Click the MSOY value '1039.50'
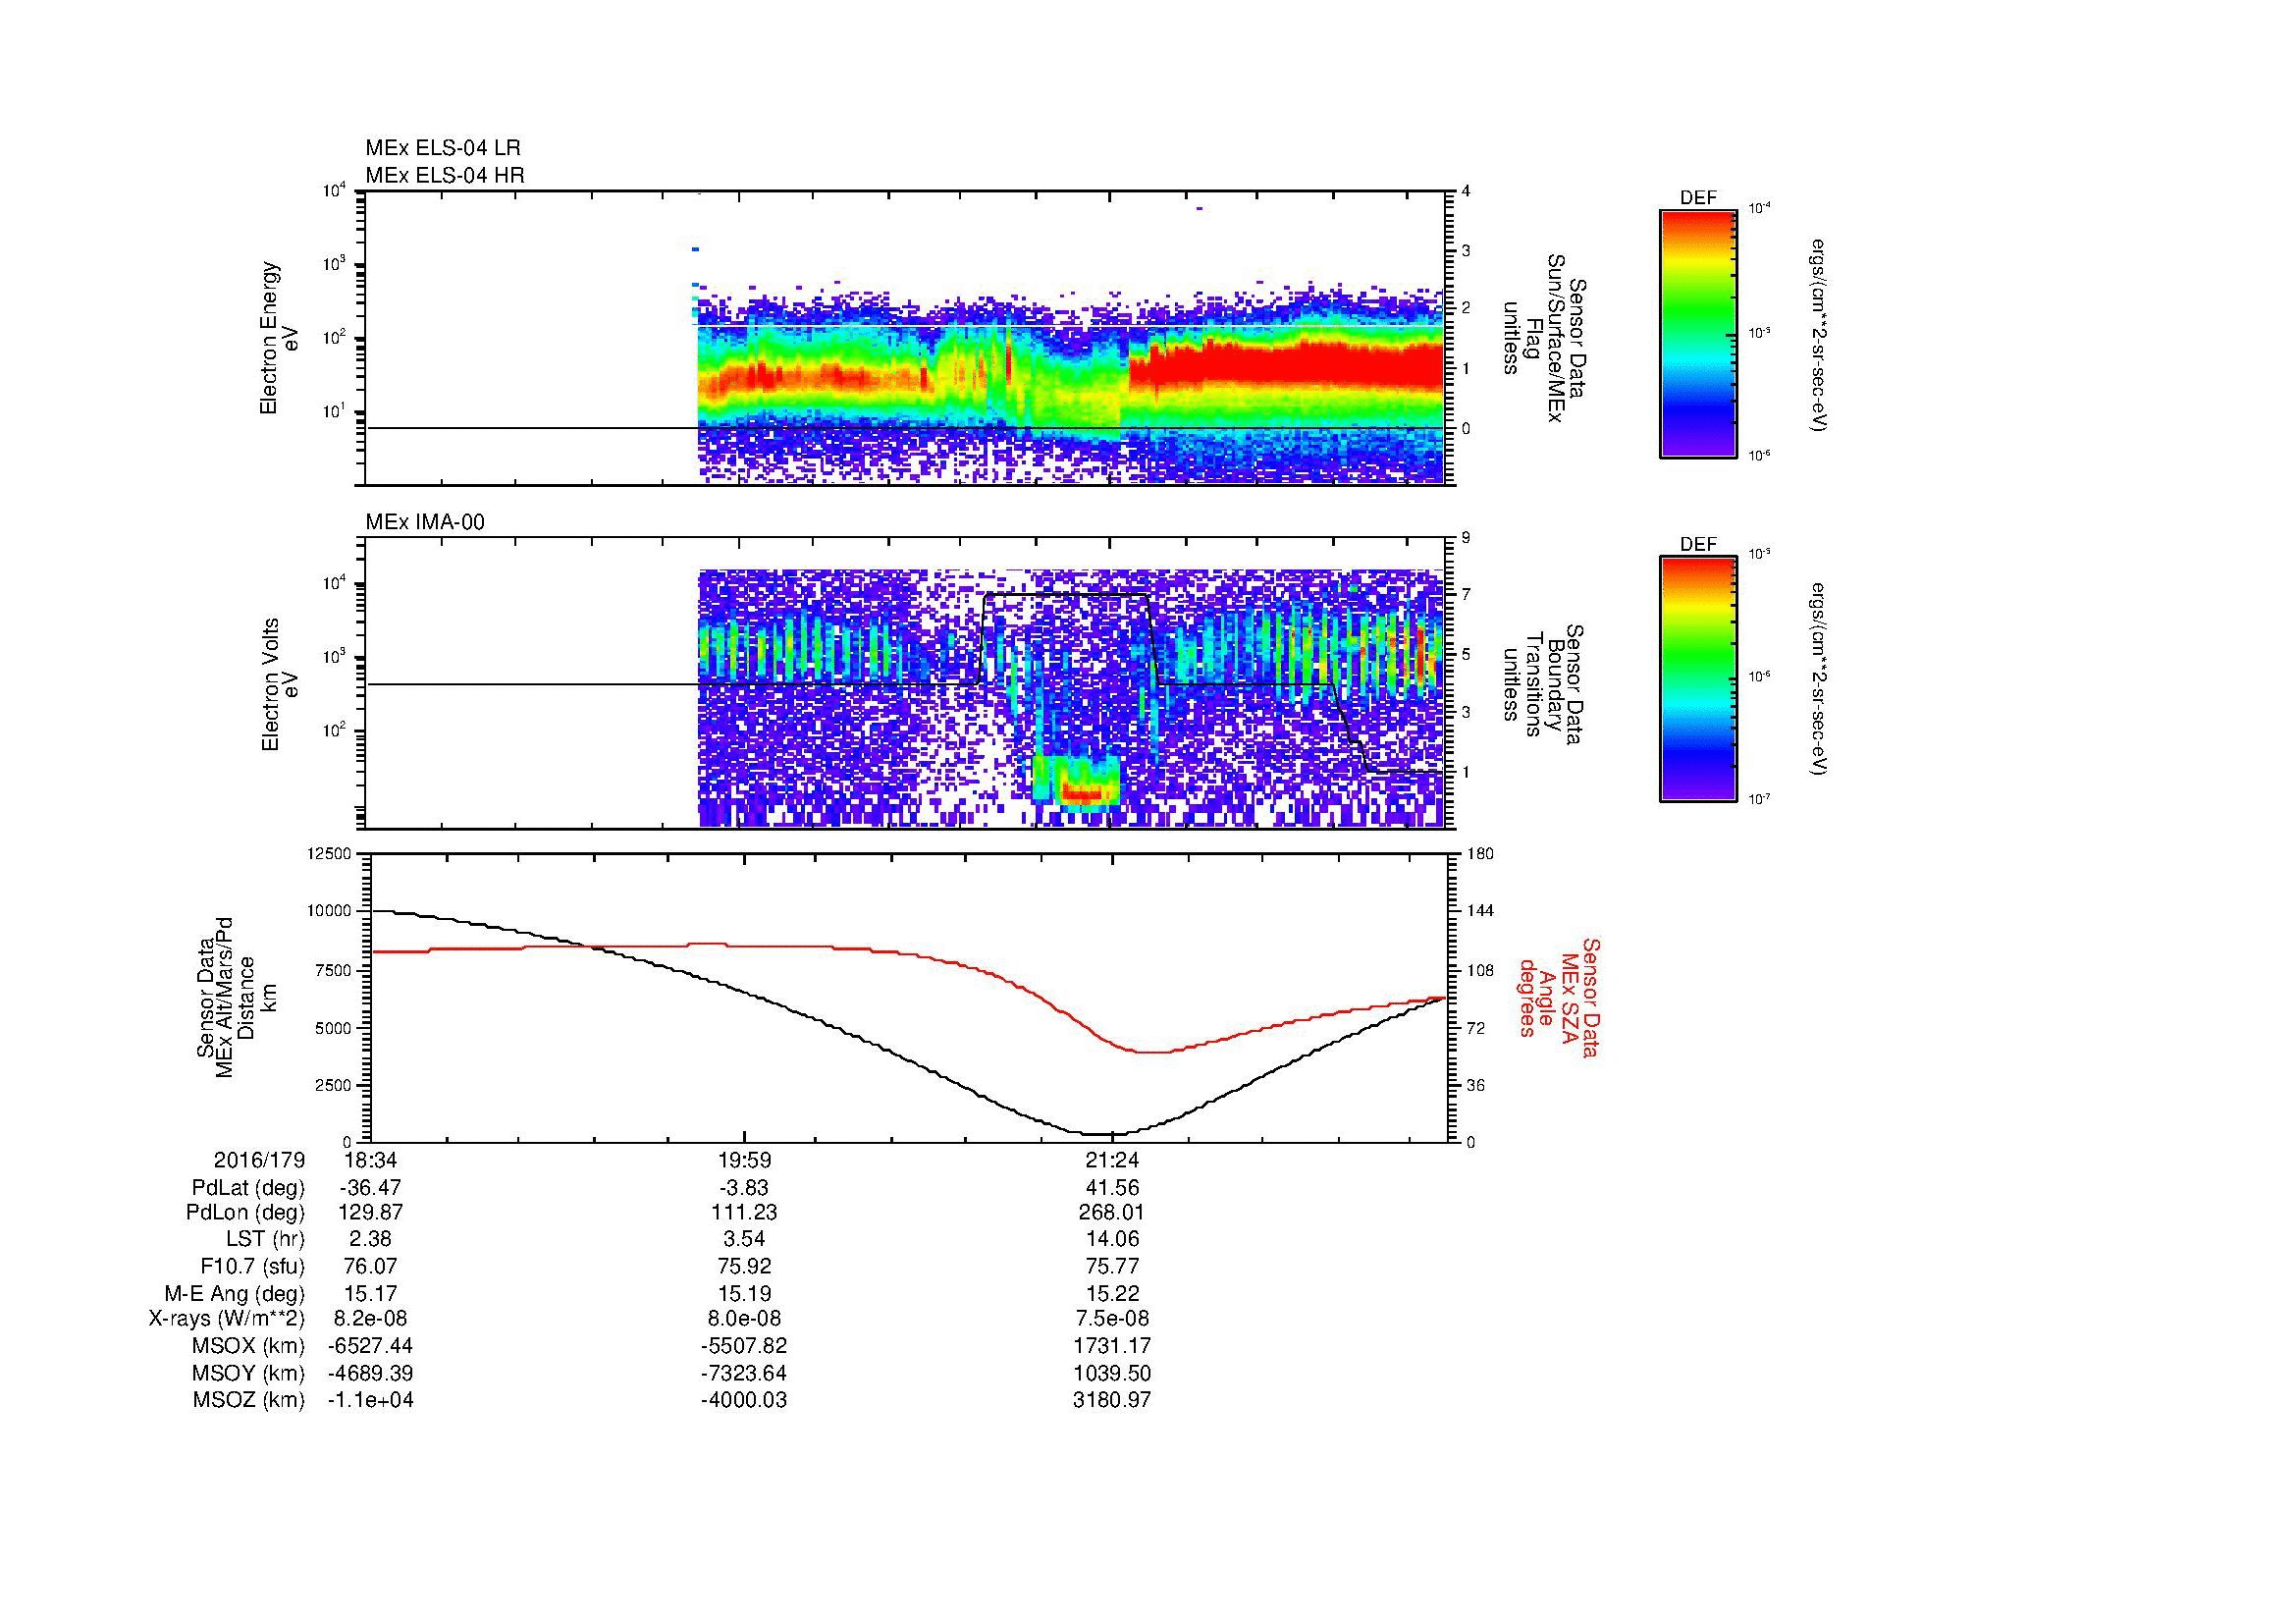Screen dimensions: 2296x1623 tap(1112, 1374)
